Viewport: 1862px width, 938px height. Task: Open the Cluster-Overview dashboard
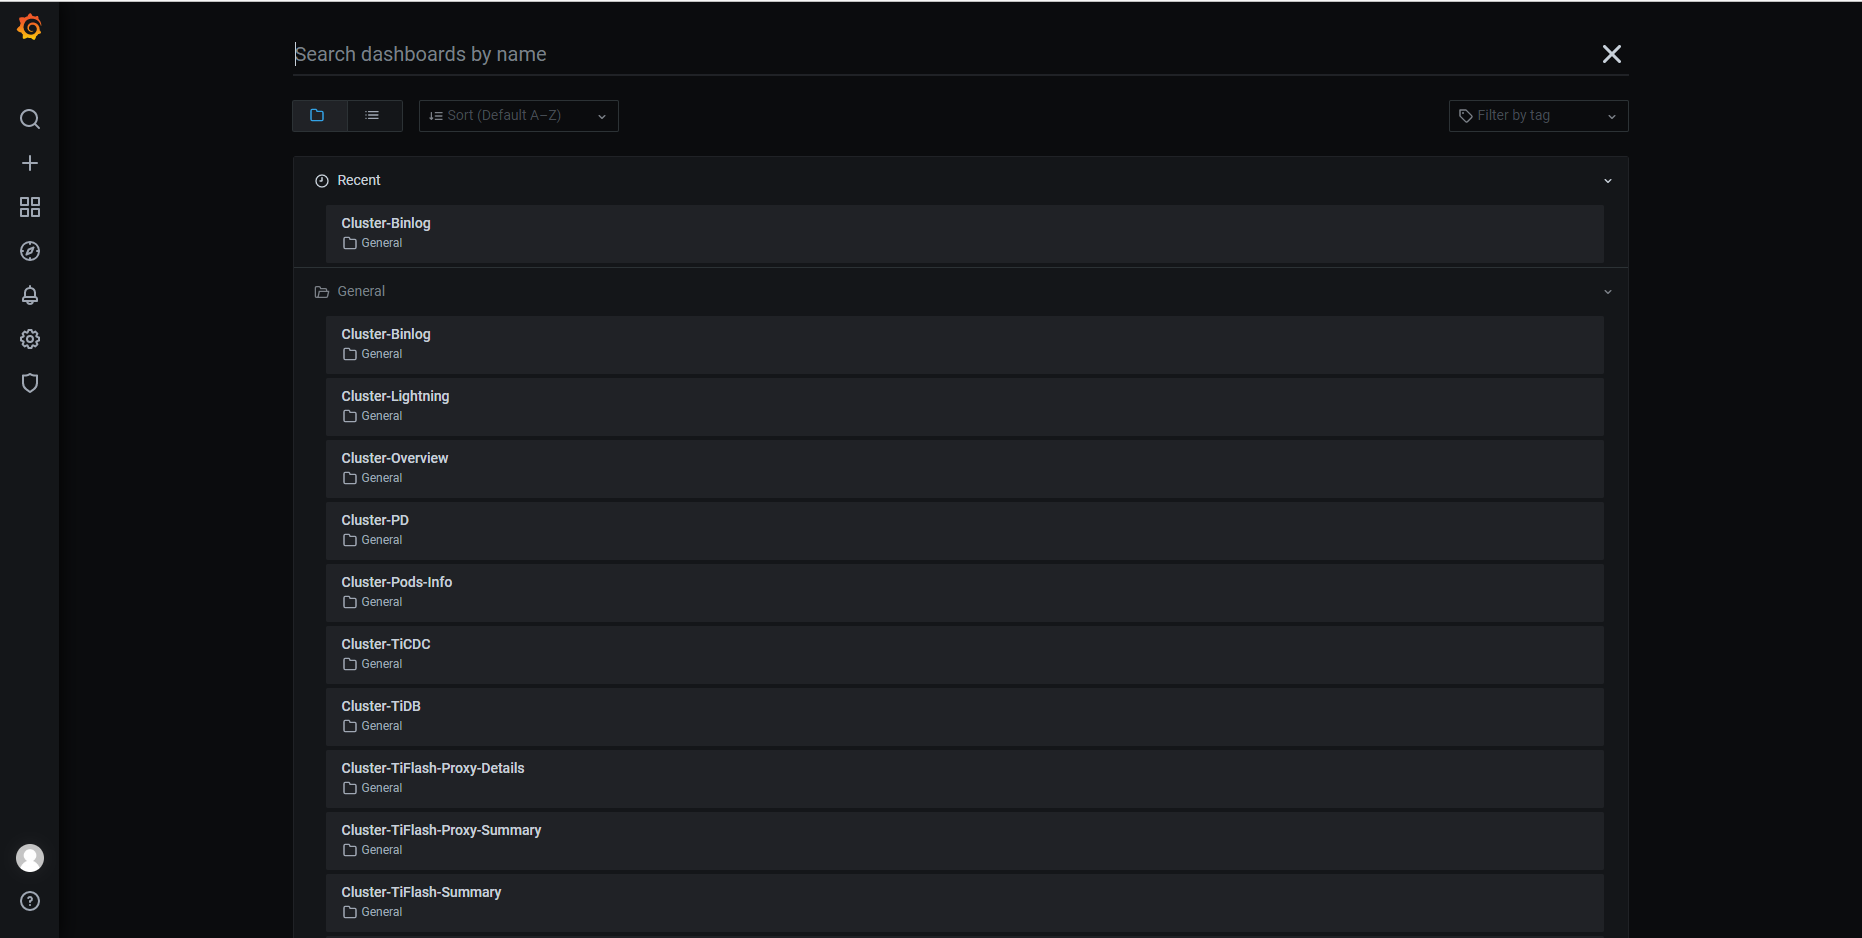pos(395,459)
